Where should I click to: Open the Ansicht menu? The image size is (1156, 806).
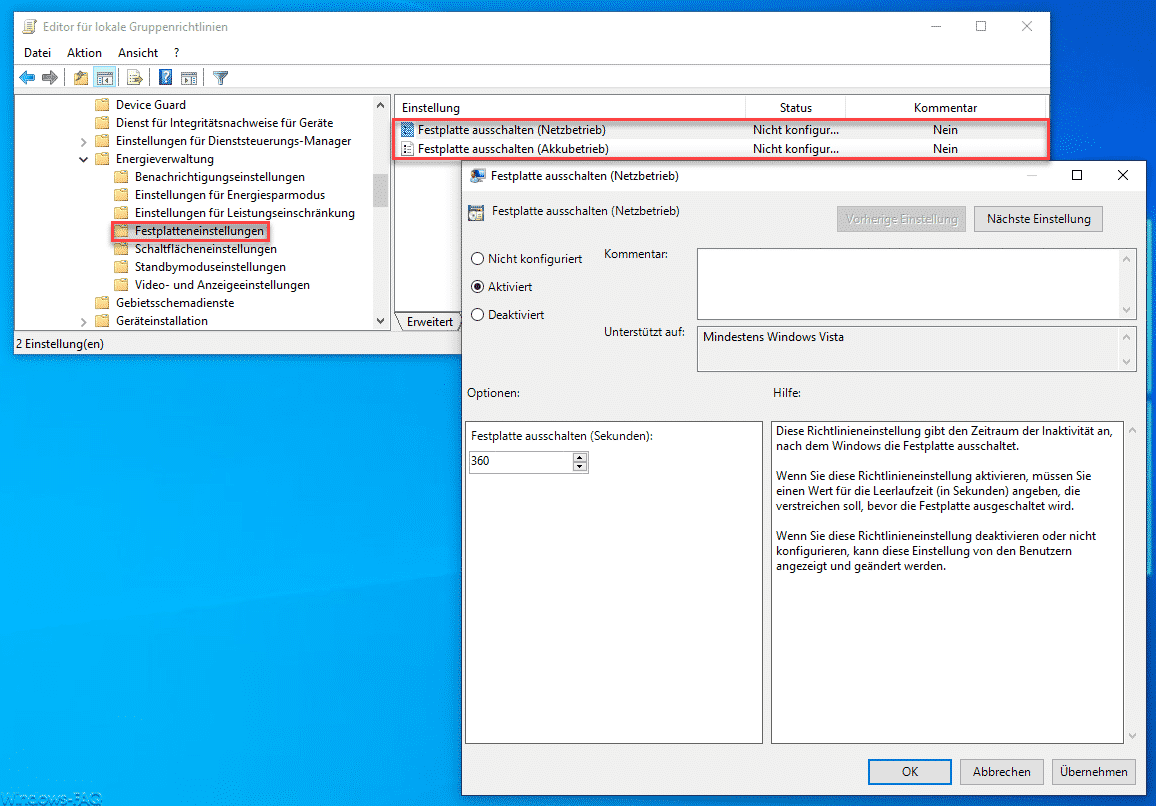click(x=138, y=53)
